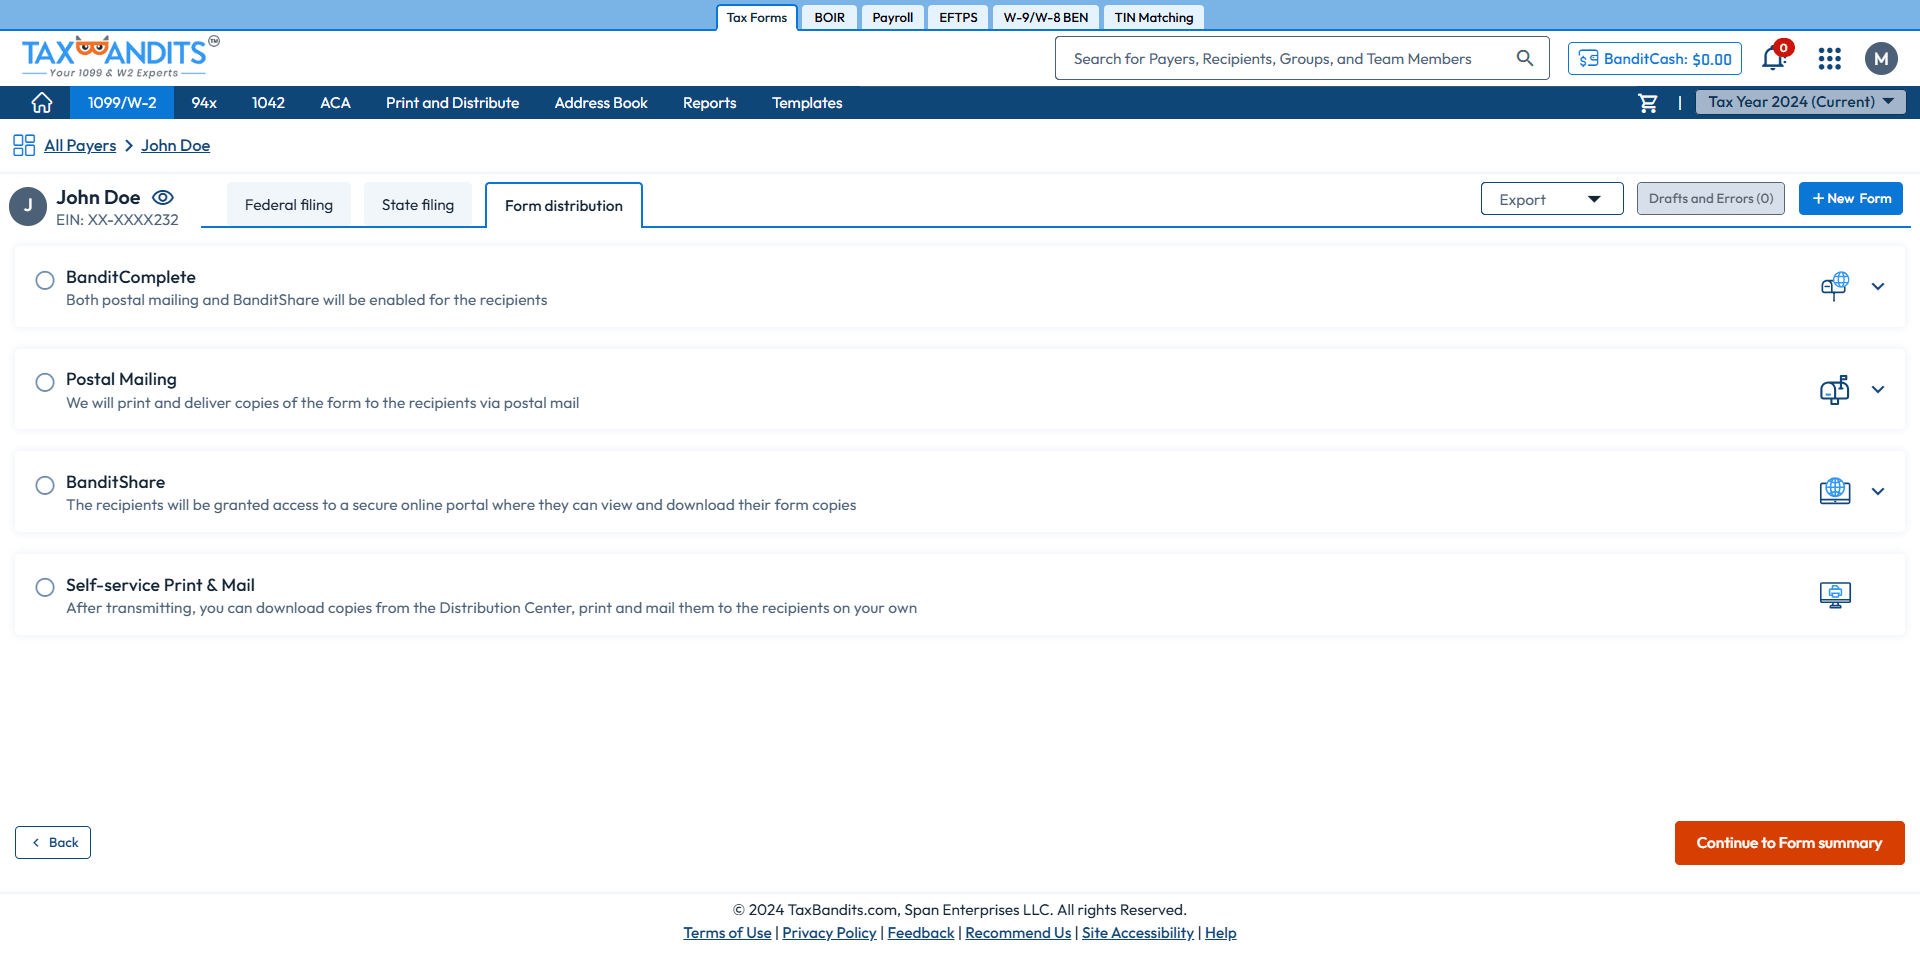Select the BanditComplete radio button
This screenshot has height=953, width=1920.
pyautogui.click(x=45, y=281)
